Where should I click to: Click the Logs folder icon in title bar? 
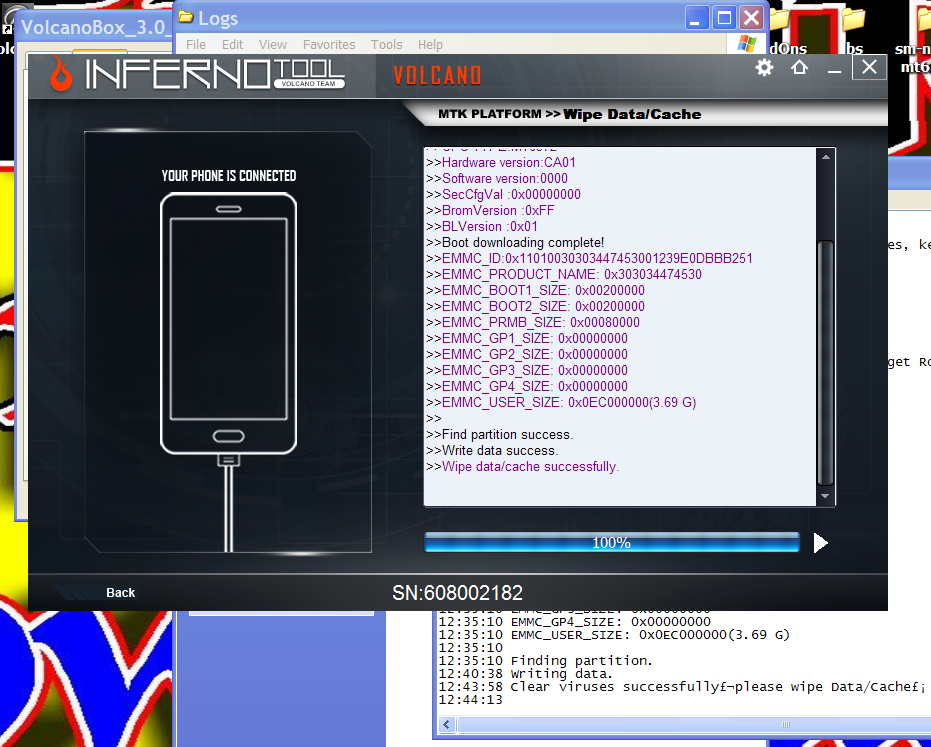click(186, 17)
